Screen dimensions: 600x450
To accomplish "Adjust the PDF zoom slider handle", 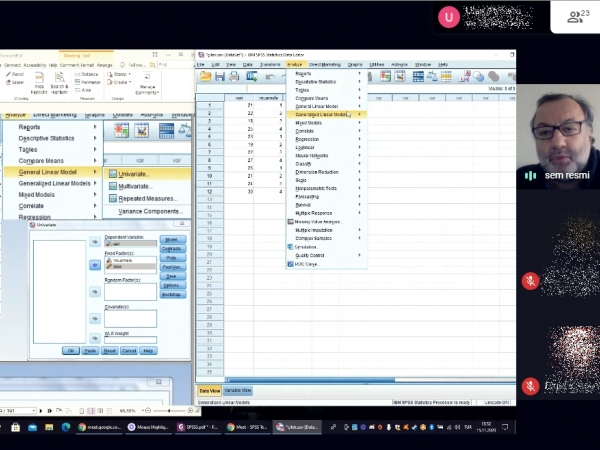I will 169,411.
